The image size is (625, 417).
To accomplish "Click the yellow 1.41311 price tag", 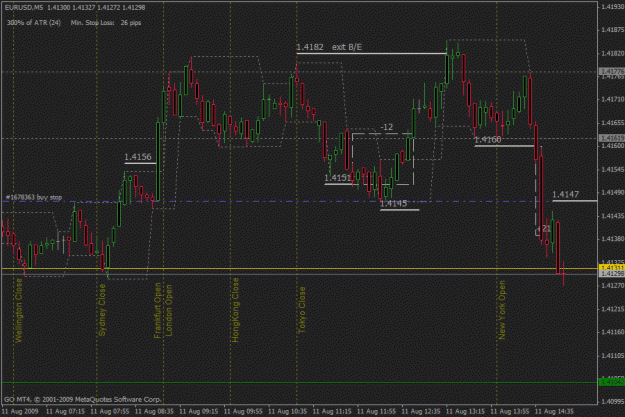I will 612,268.
